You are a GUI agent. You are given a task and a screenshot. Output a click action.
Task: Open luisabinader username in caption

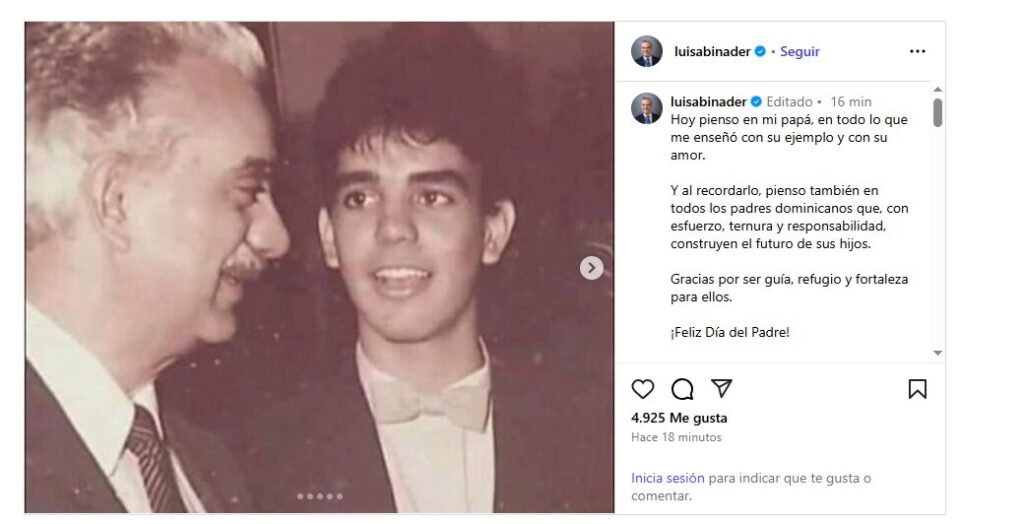709,102
